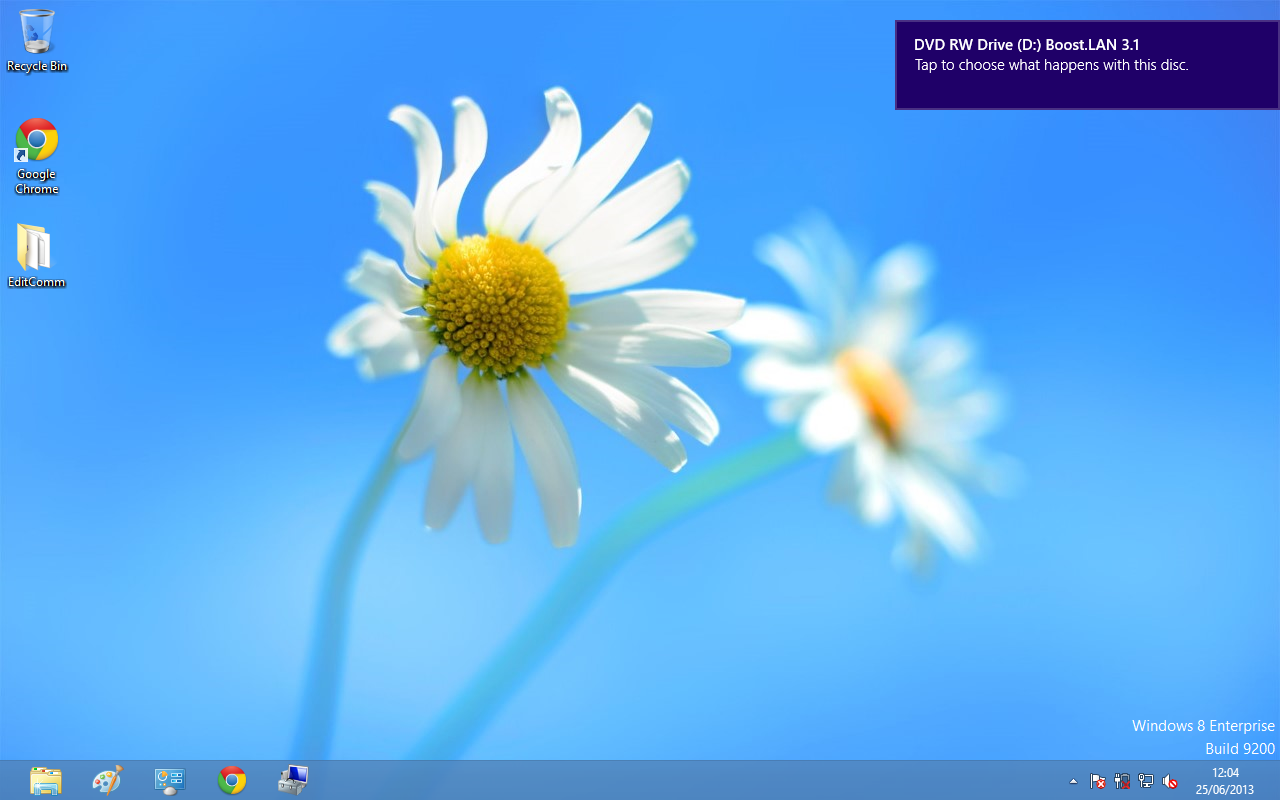Launch Google Chrome from the taskbar
1280x800 pixels.
(x=231, y=779)
